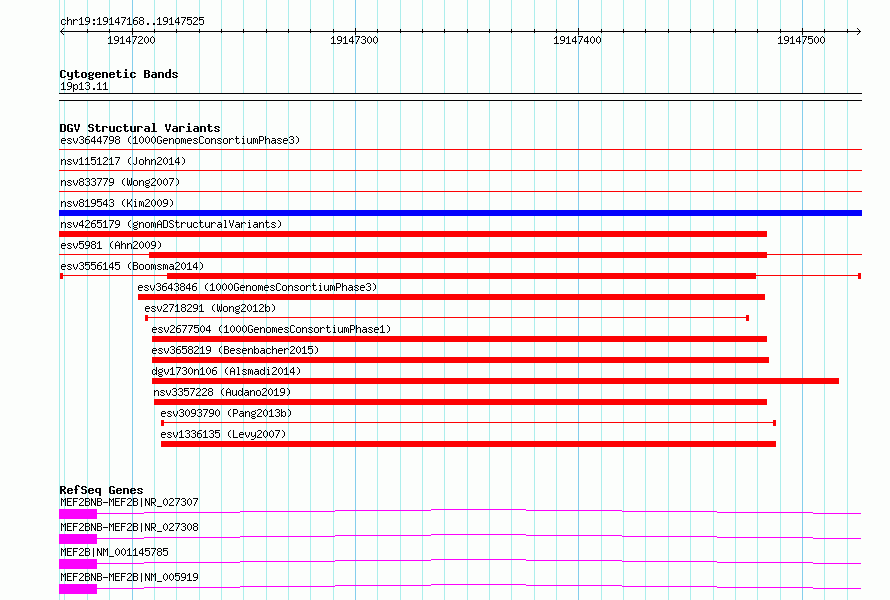Open variant nsv833779 (Wong2007) label
This screenshot has height=600, width=890.
(x=120, y=182)
